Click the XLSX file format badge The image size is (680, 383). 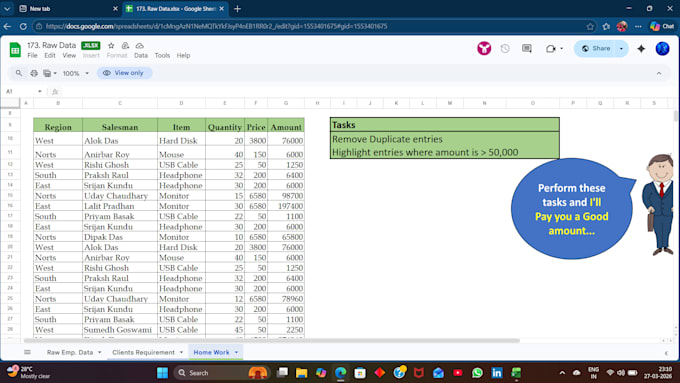(91, 46)
